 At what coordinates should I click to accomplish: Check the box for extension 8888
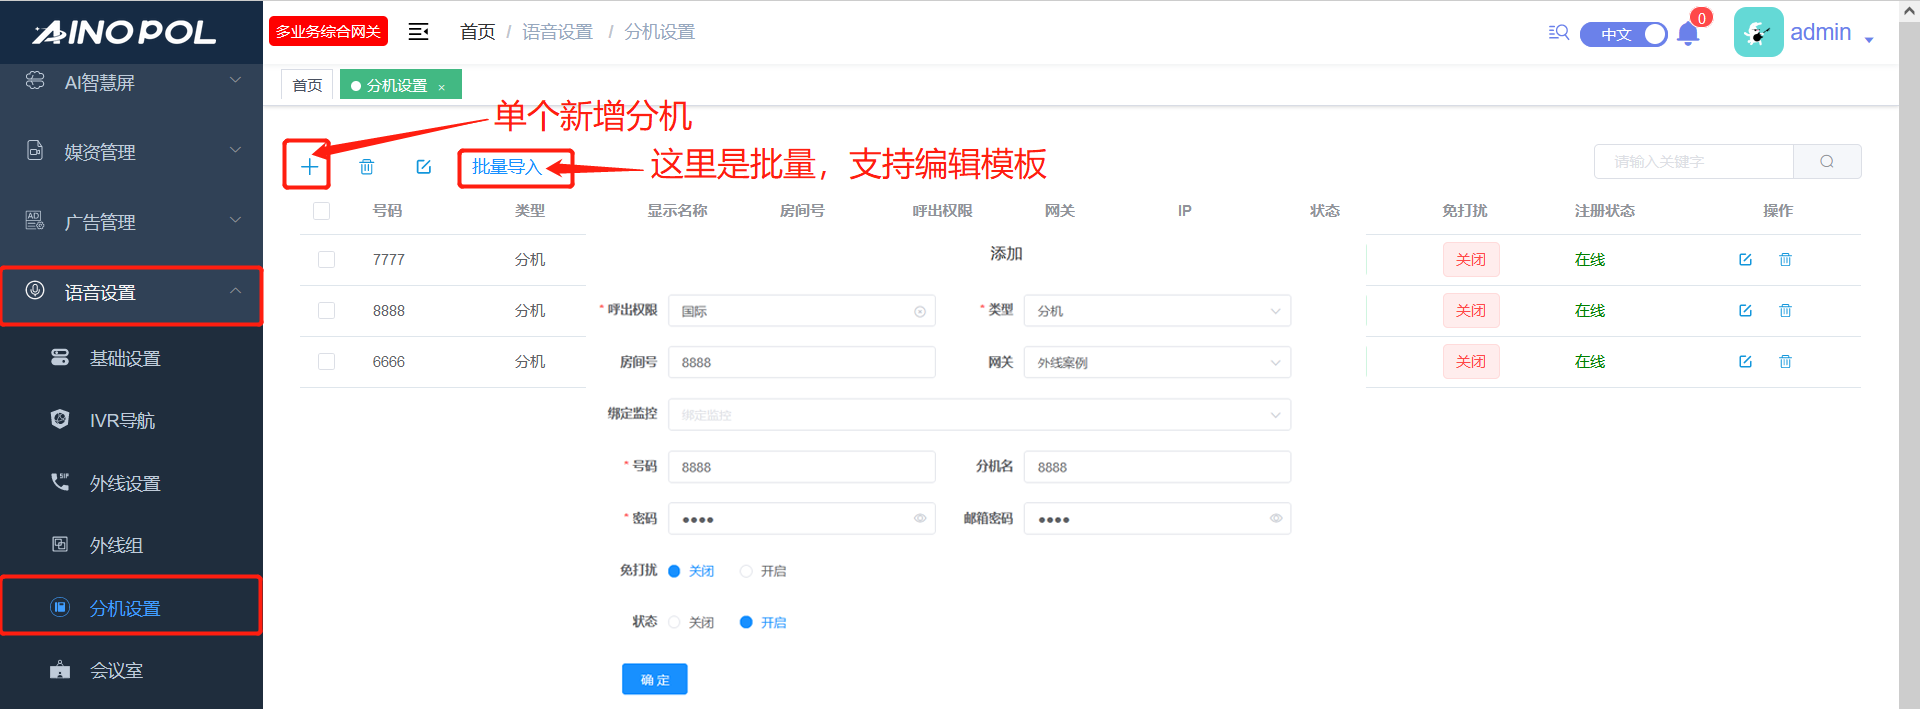(326, 311)
